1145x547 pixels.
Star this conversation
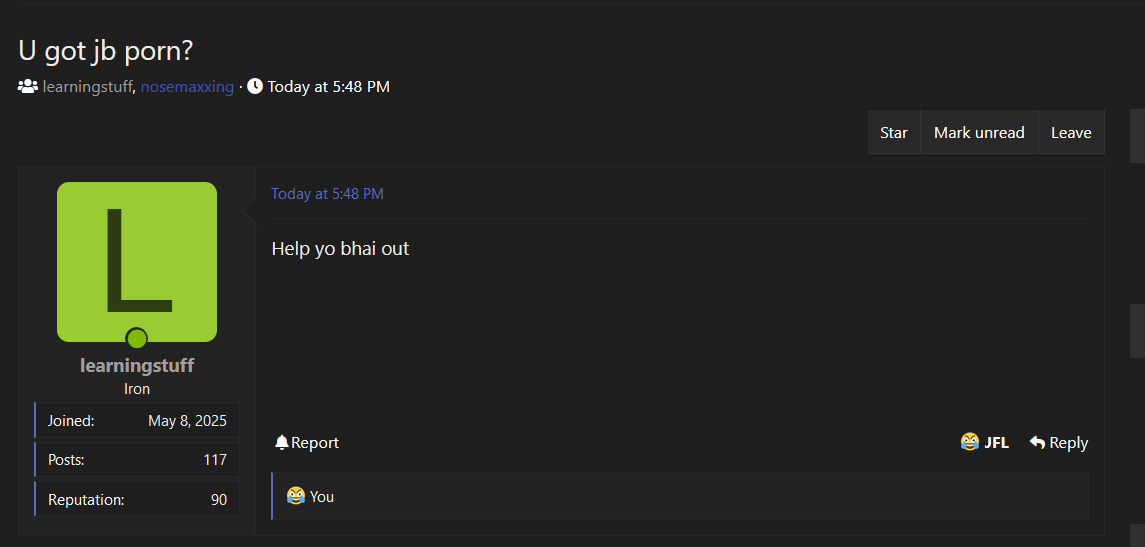pos(894,132)
